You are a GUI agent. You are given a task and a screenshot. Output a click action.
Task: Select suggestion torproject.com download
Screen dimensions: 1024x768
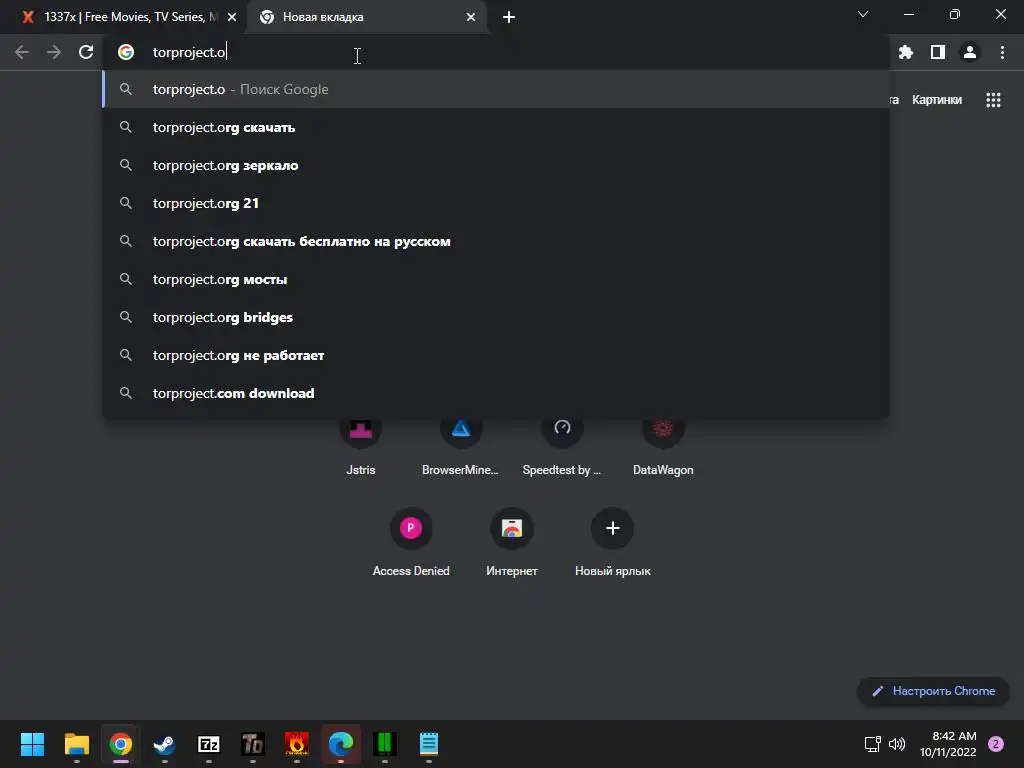[x=496, y=393]
